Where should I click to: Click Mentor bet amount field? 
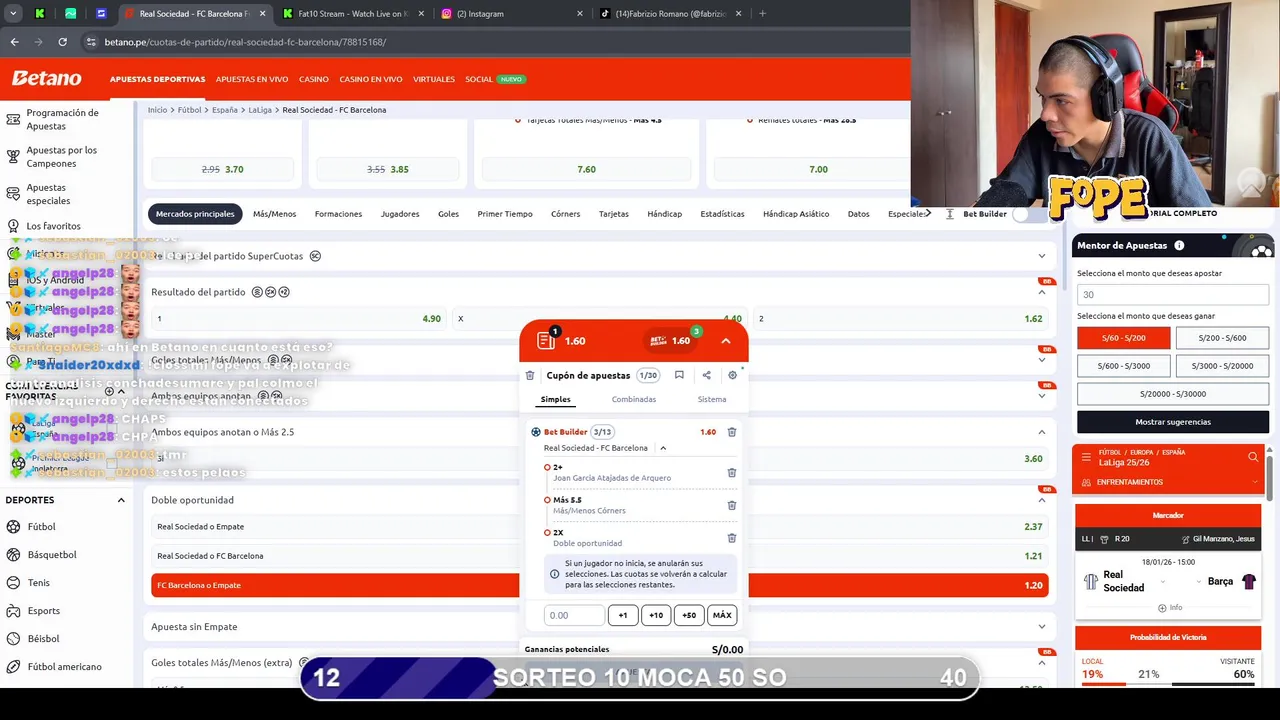tap(1173, 295)
